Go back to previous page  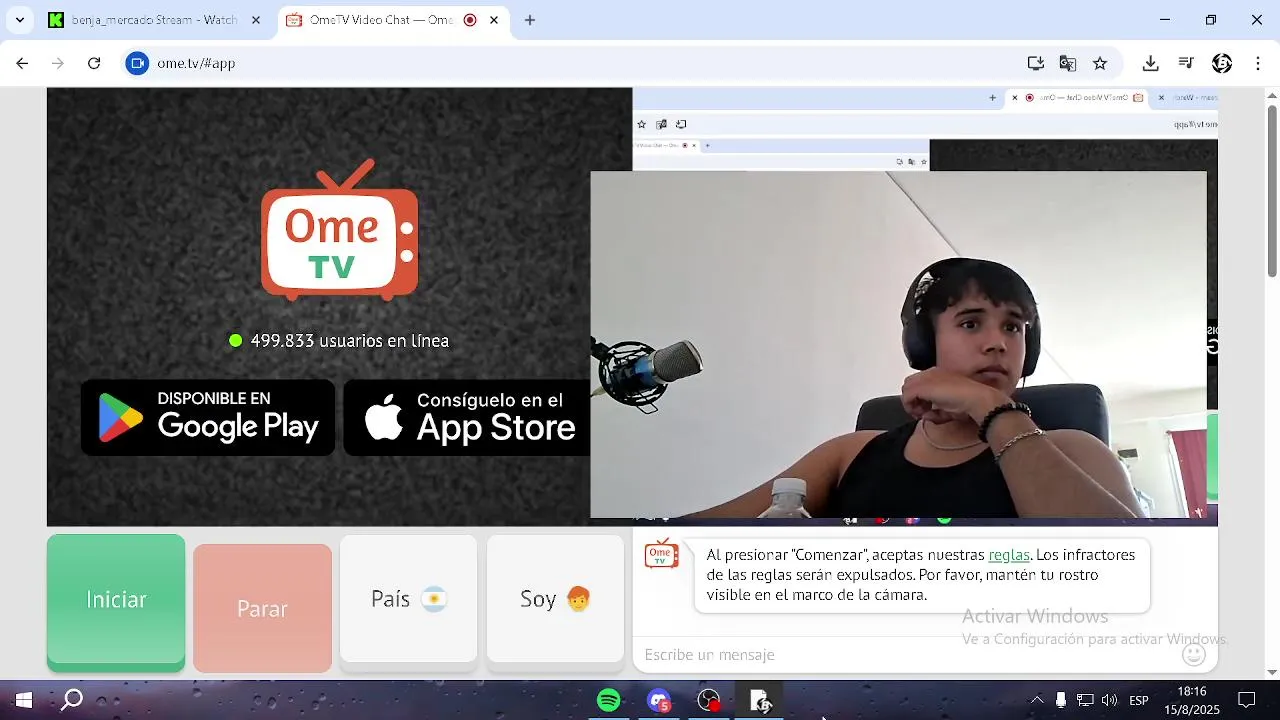click(22, 63)
